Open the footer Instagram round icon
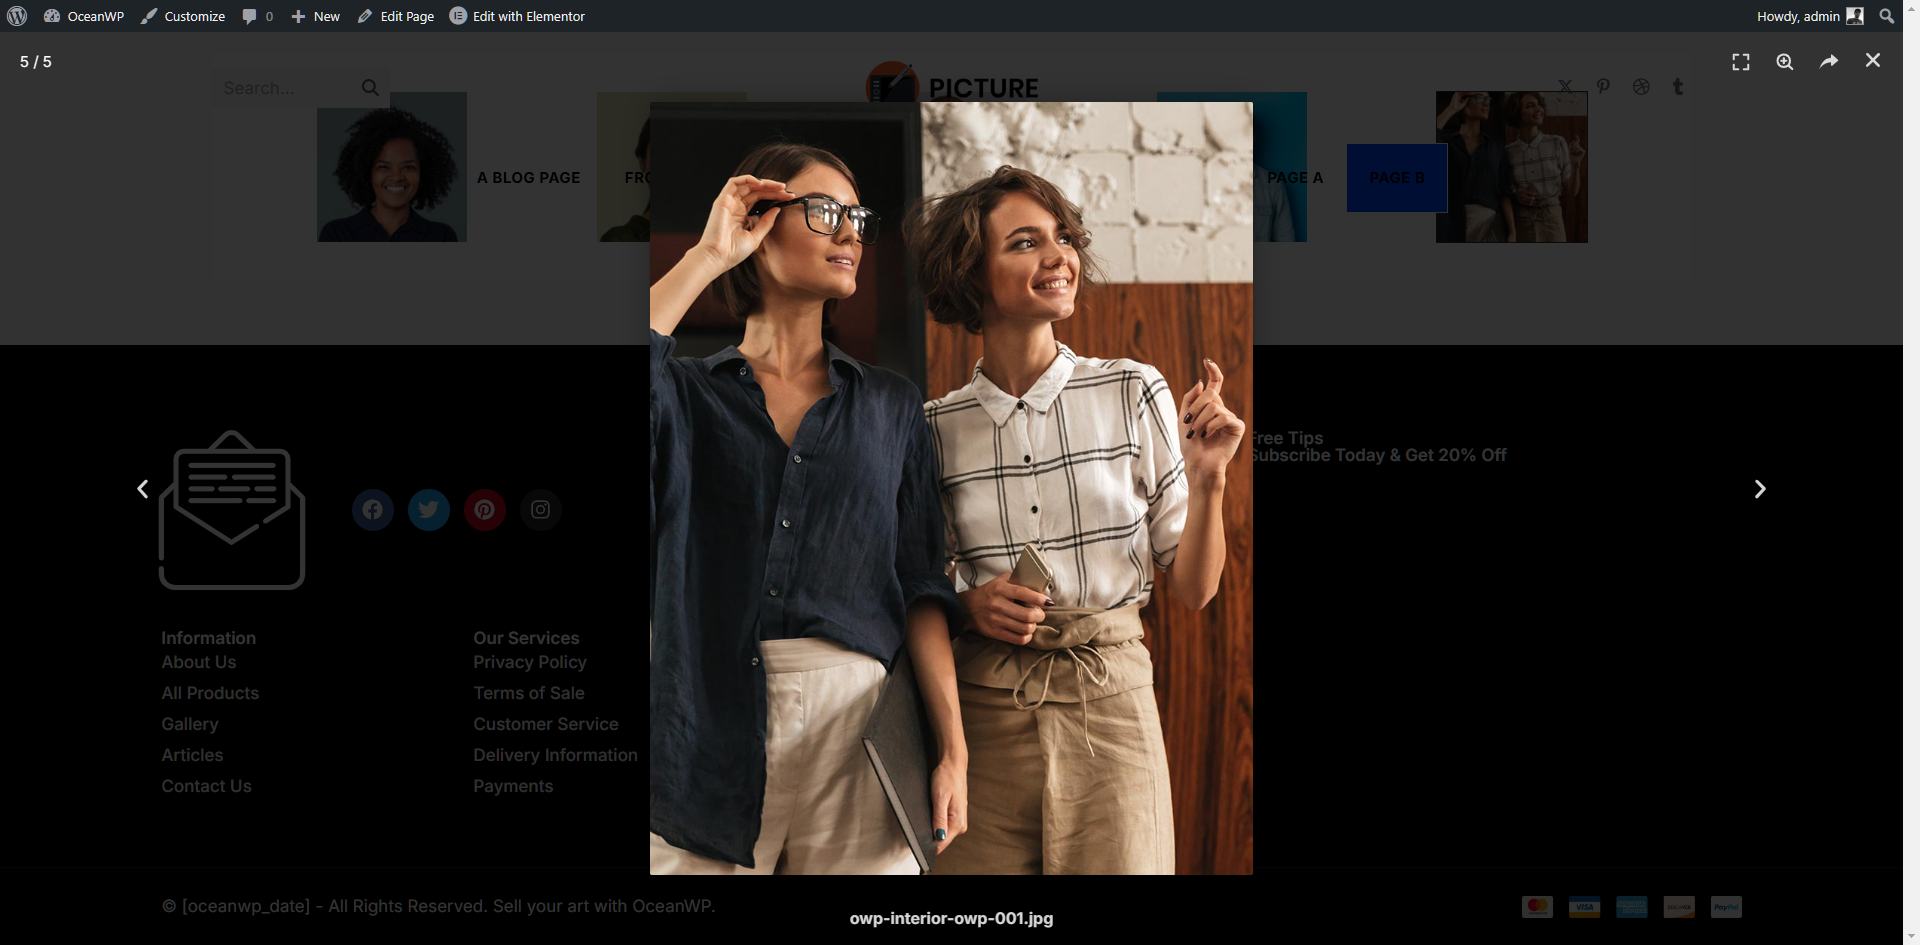 pyautogui.click(x=541, y=510)
